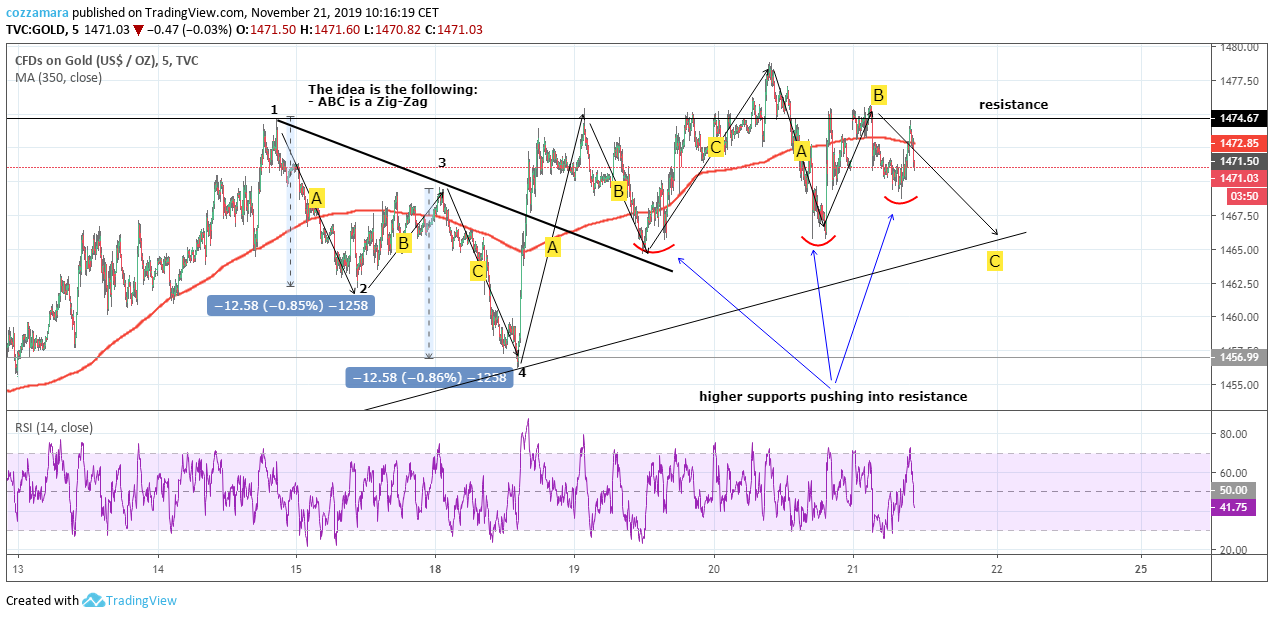Click date 25 on the time axis
1274x618 pixels.
coord(1142,568)
